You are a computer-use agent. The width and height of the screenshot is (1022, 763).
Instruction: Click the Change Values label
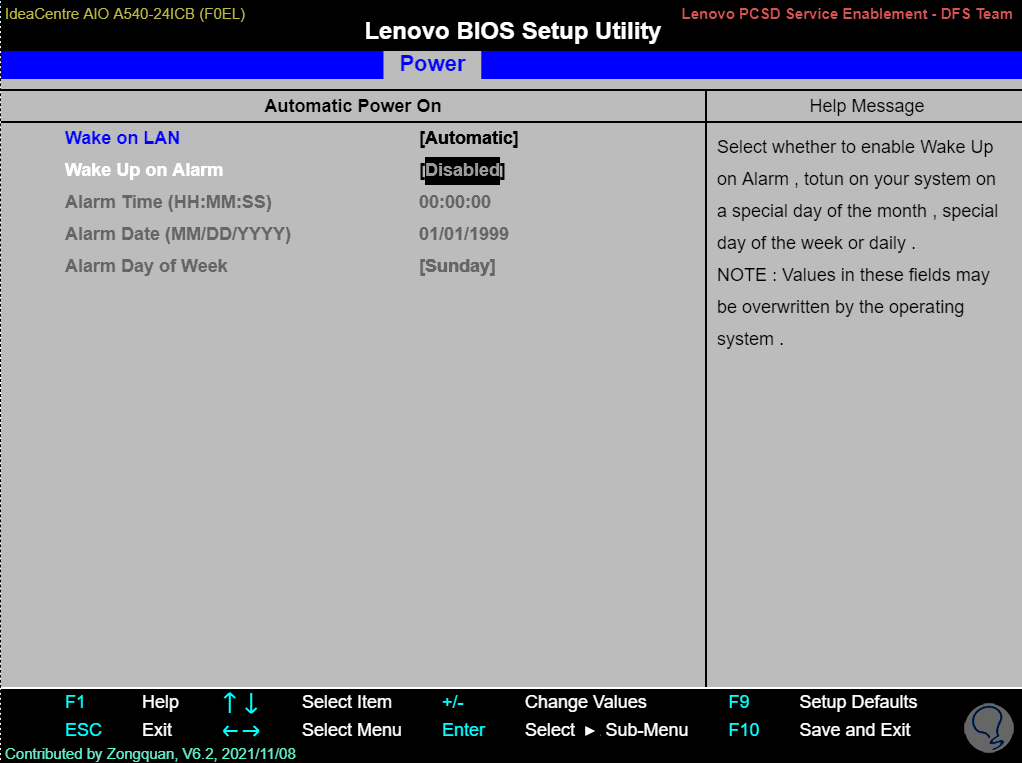585,702
